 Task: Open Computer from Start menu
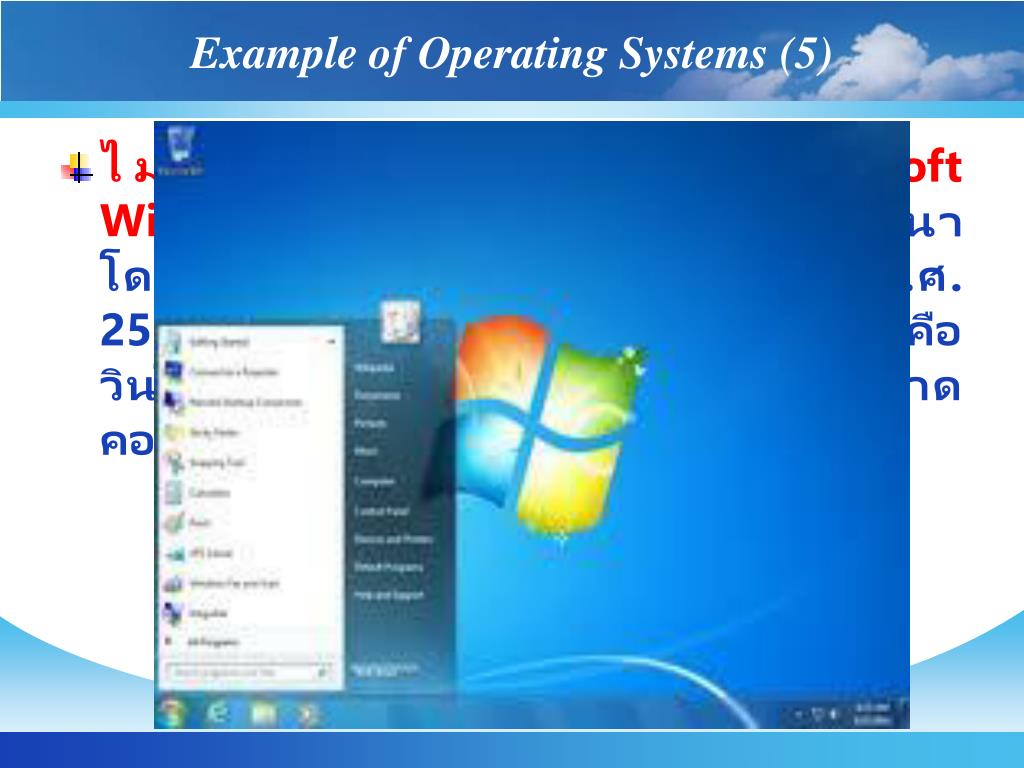tap(374, 481)
